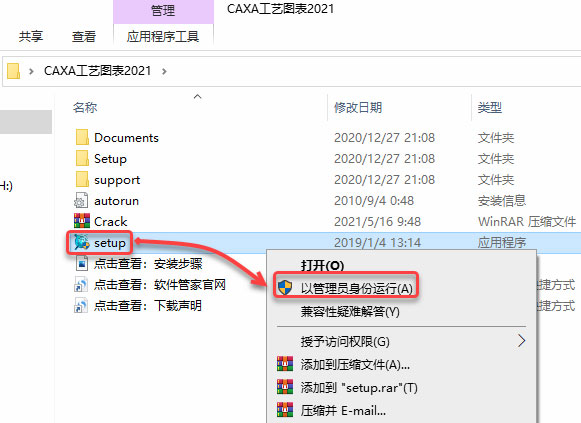
Task: Expand chevron after CAXA工艺图表2021 breadcrumb
Action: click(164, 71)
